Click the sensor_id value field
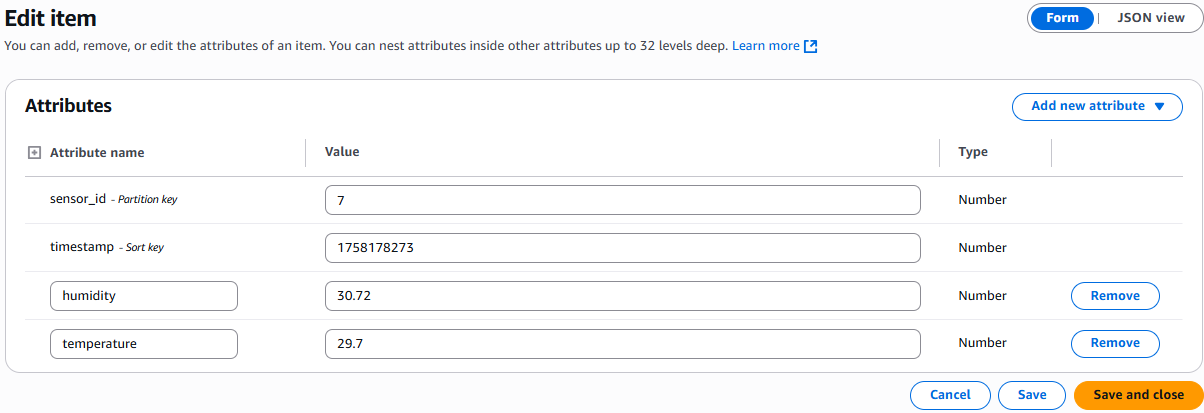Image resolution: width=1204 pixels, height=413 pixels. point(622,200)
